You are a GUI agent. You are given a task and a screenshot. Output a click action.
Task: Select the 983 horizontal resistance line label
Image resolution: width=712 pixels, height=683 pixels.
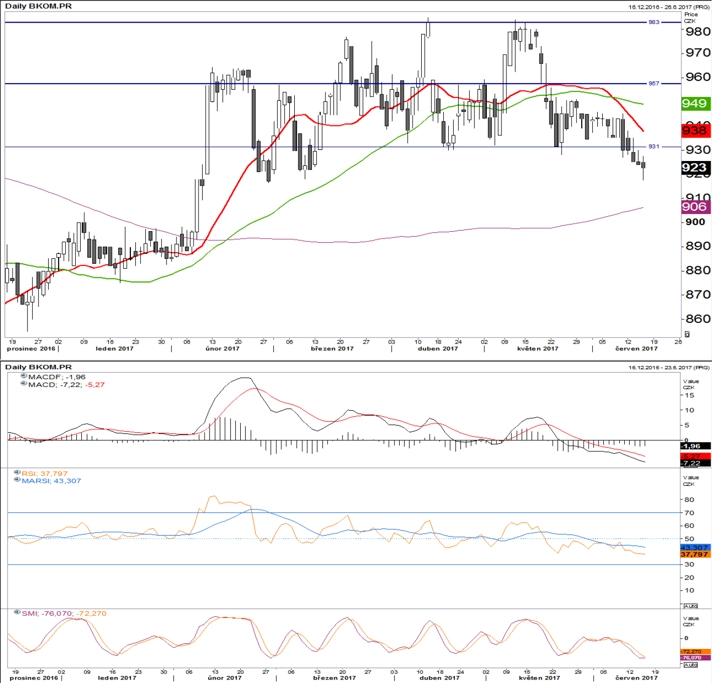coord(653,22)
